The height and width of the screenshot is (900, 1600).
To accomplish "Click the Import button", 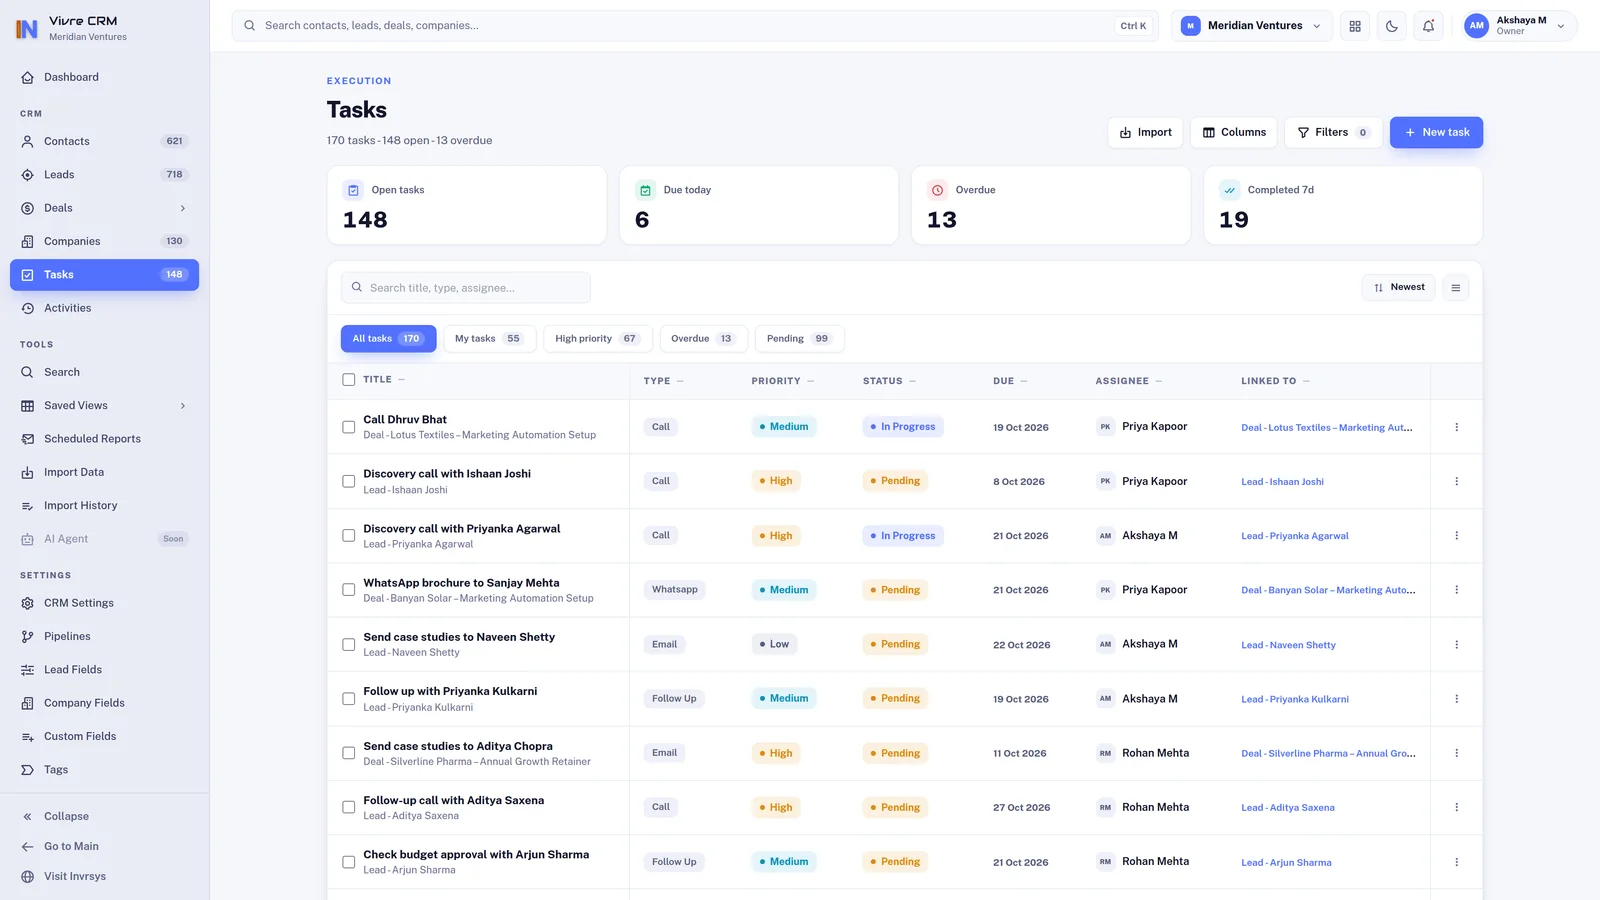I will click(x=1145, y=132).
